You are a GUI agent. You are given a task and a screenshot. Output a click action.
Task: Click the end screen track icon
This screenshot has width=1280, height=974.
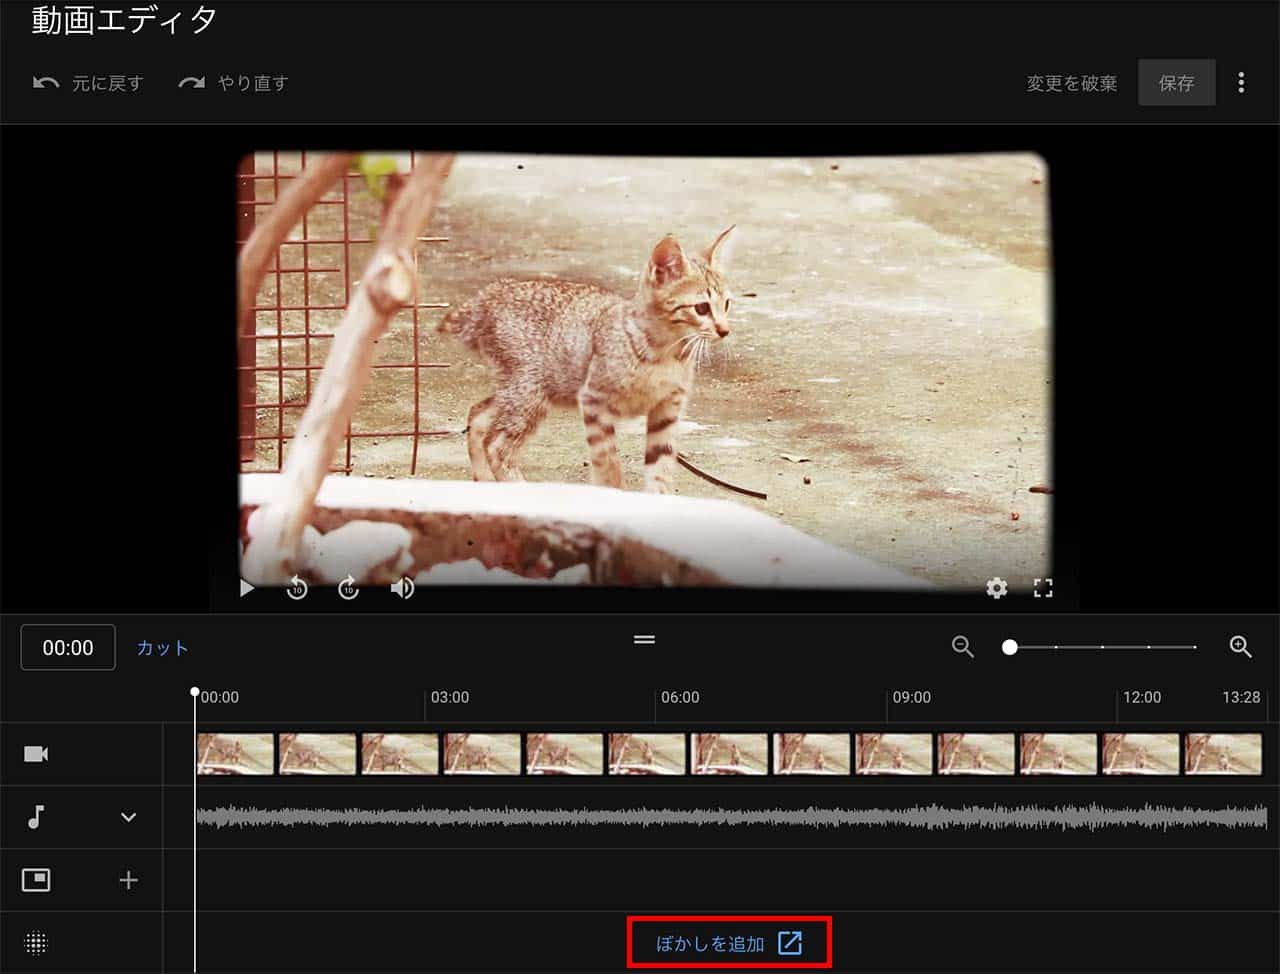36,880
